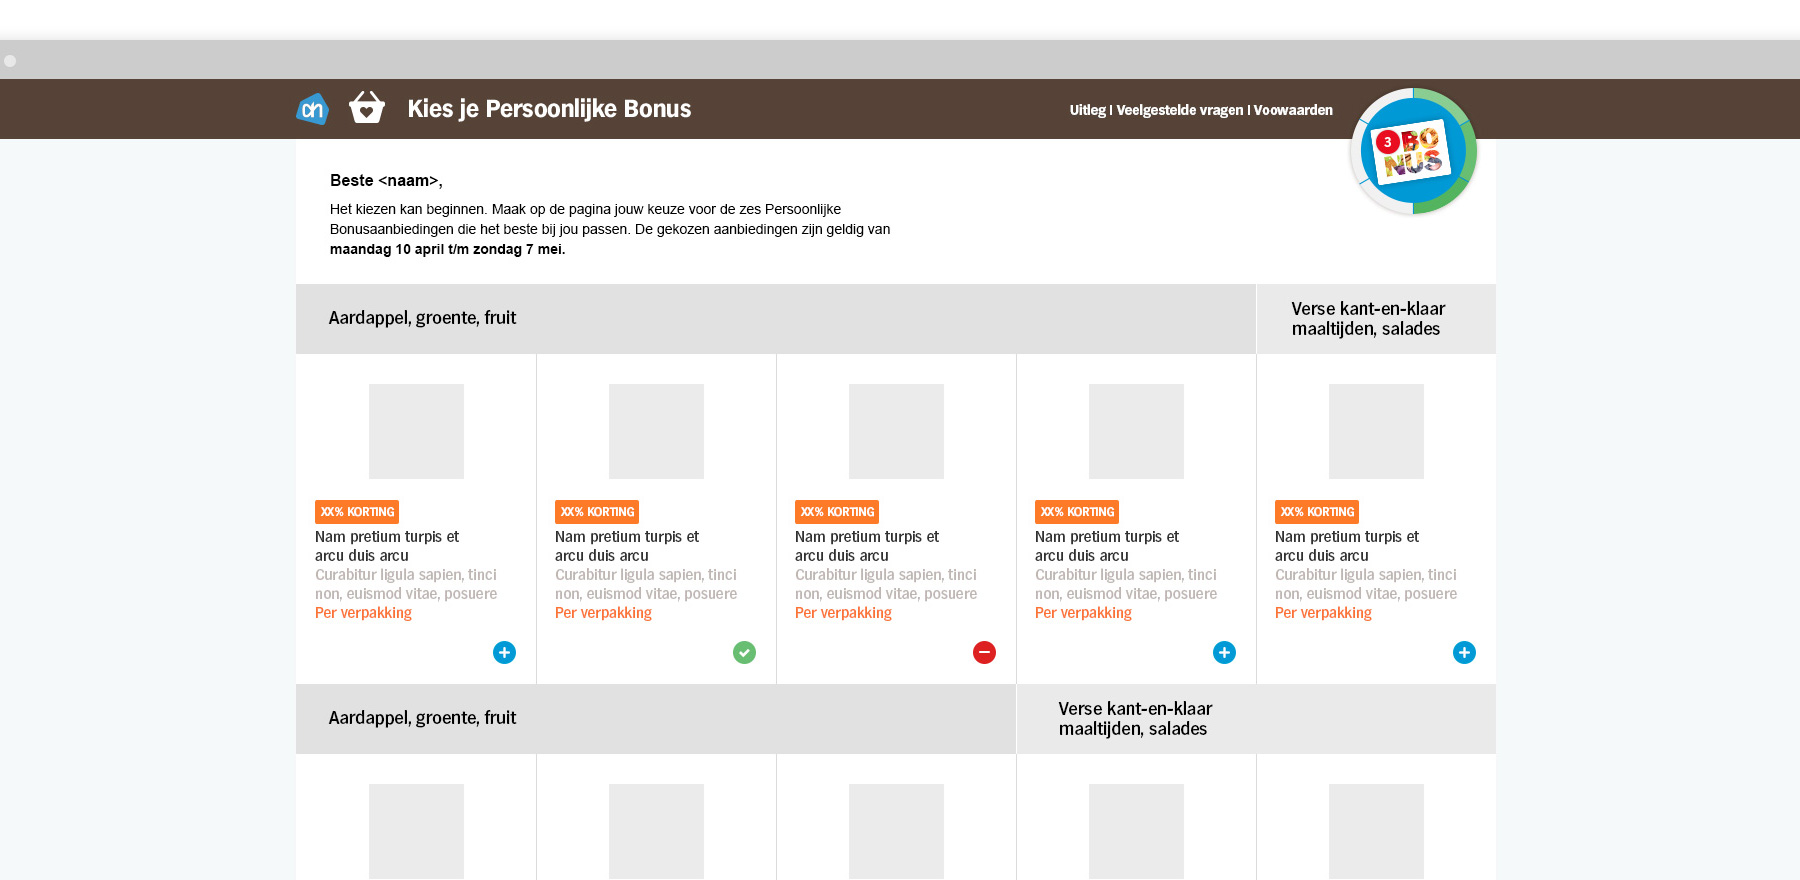Toggle the green checkmark on second product
The height and width of the screenshot is (880, 1800).
744,652
